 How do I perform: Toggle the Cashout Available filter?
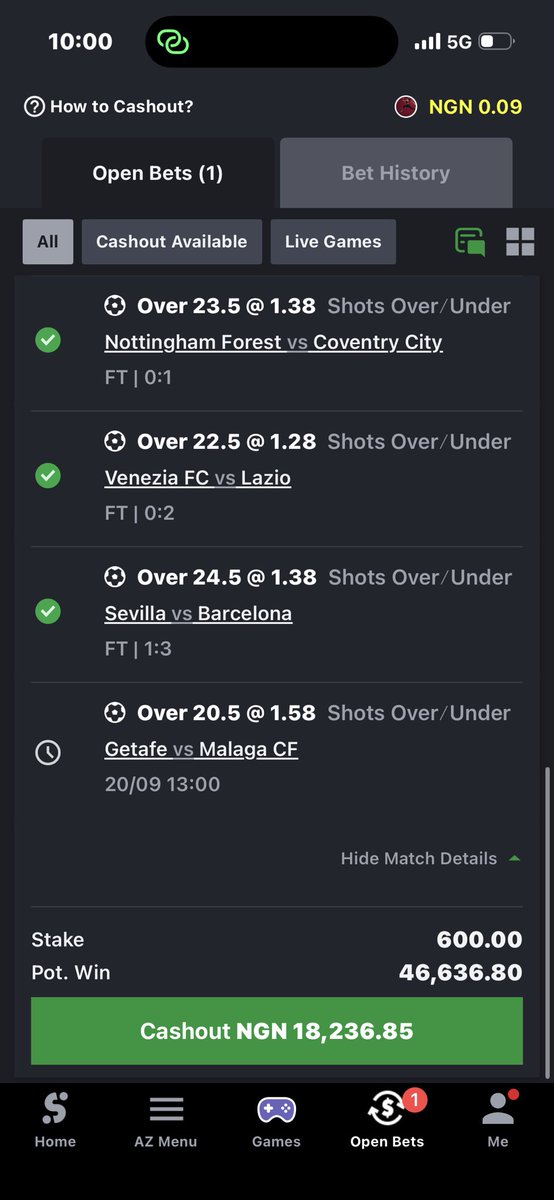(x=171, y=242)
